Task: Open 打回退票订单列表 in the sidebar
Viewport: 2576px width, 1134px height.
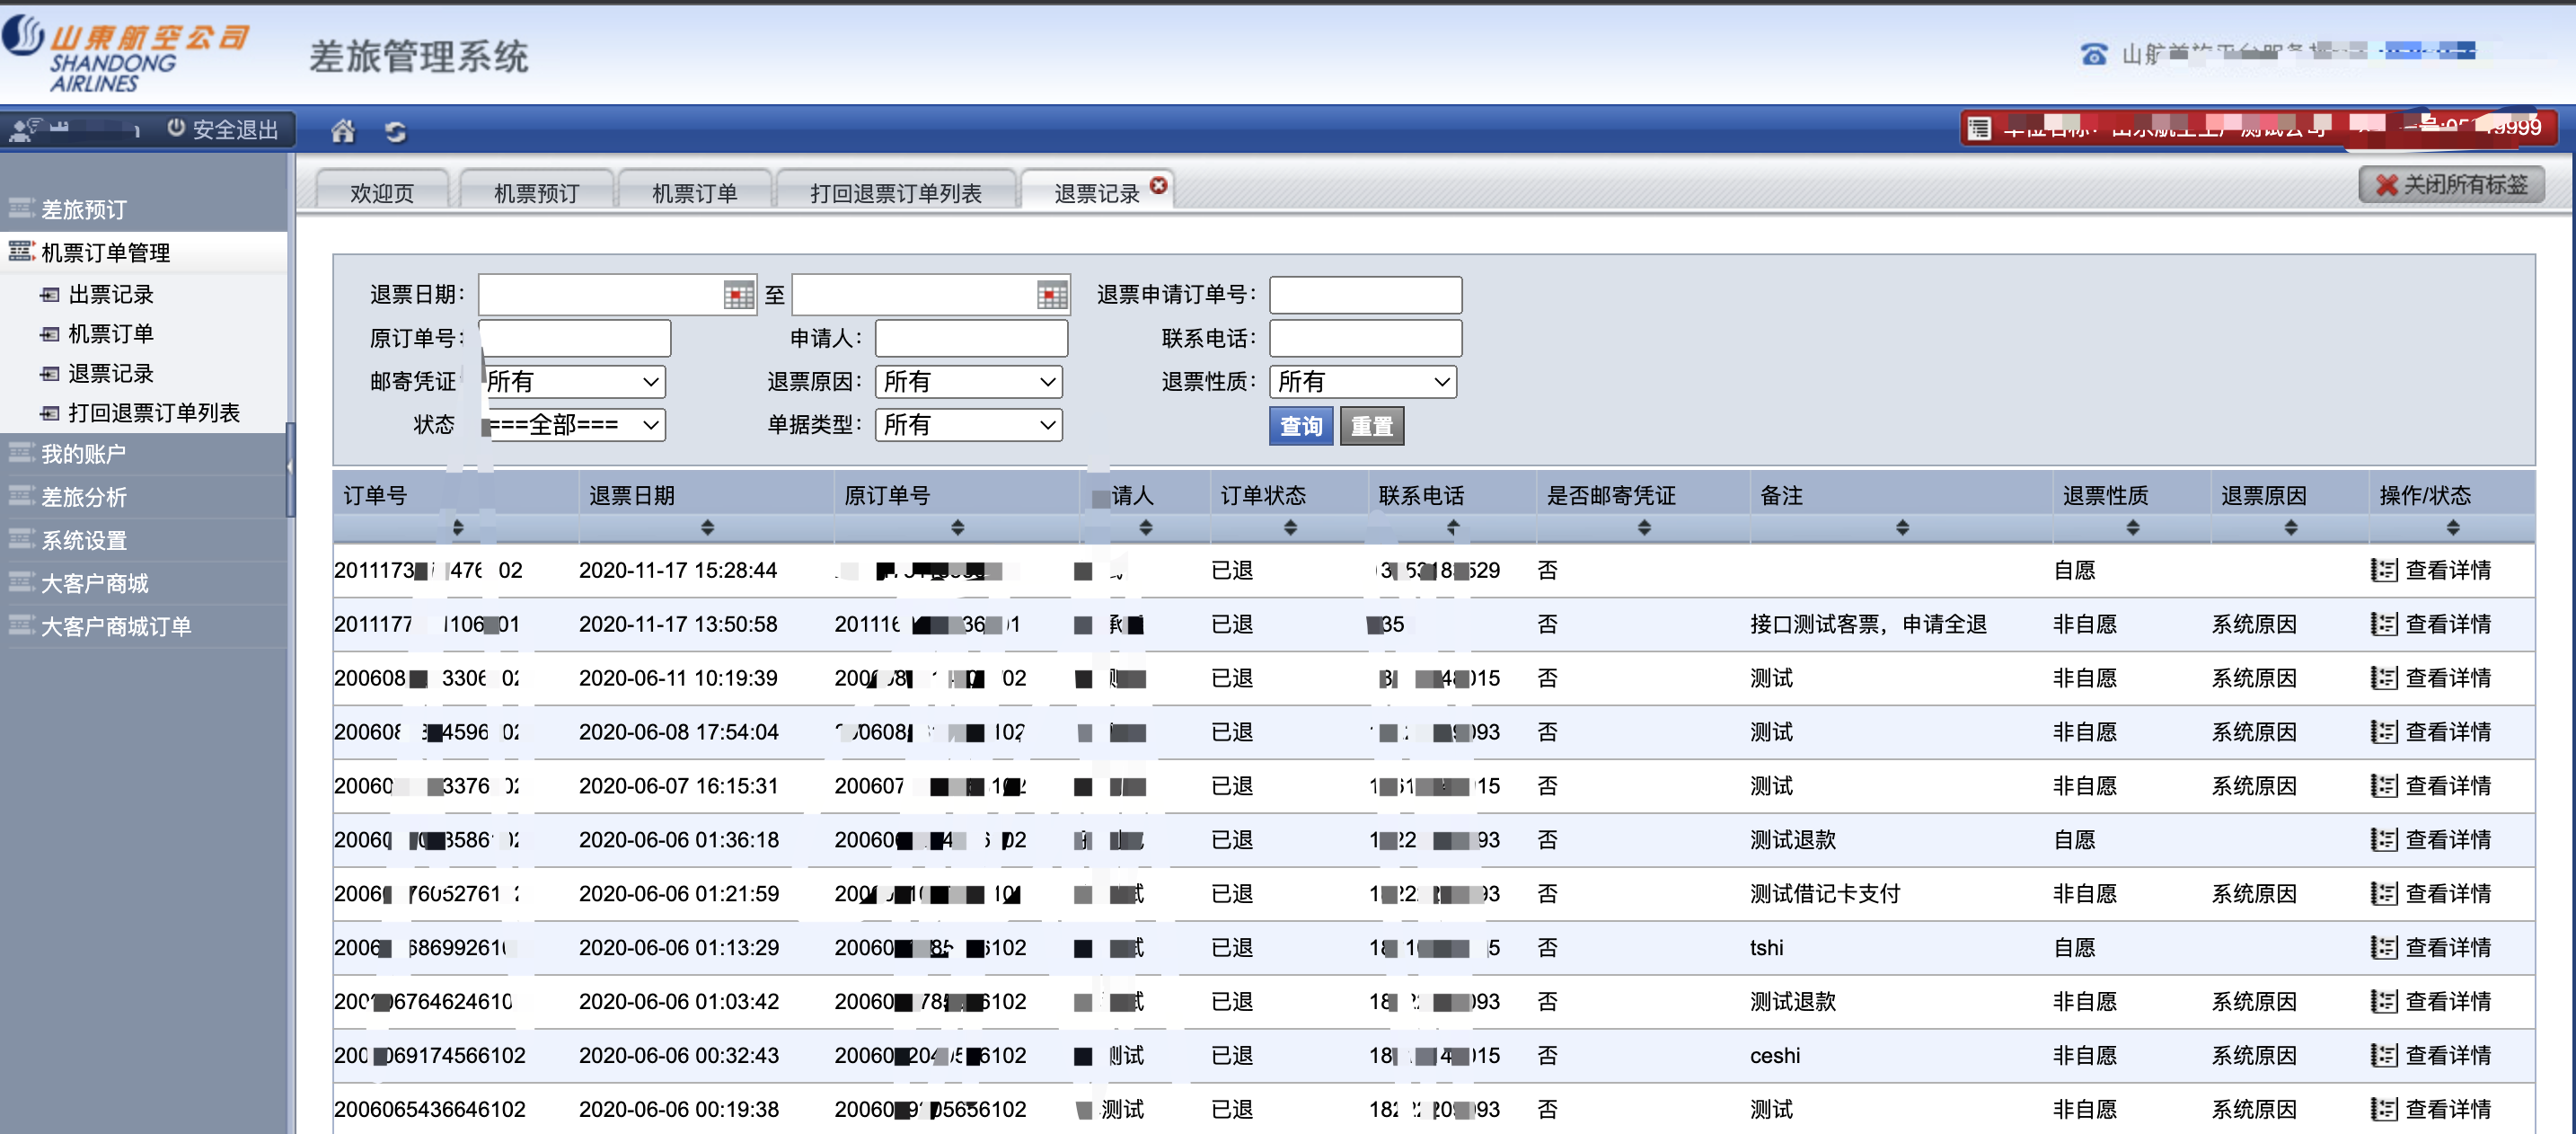Action: point(153,413)
